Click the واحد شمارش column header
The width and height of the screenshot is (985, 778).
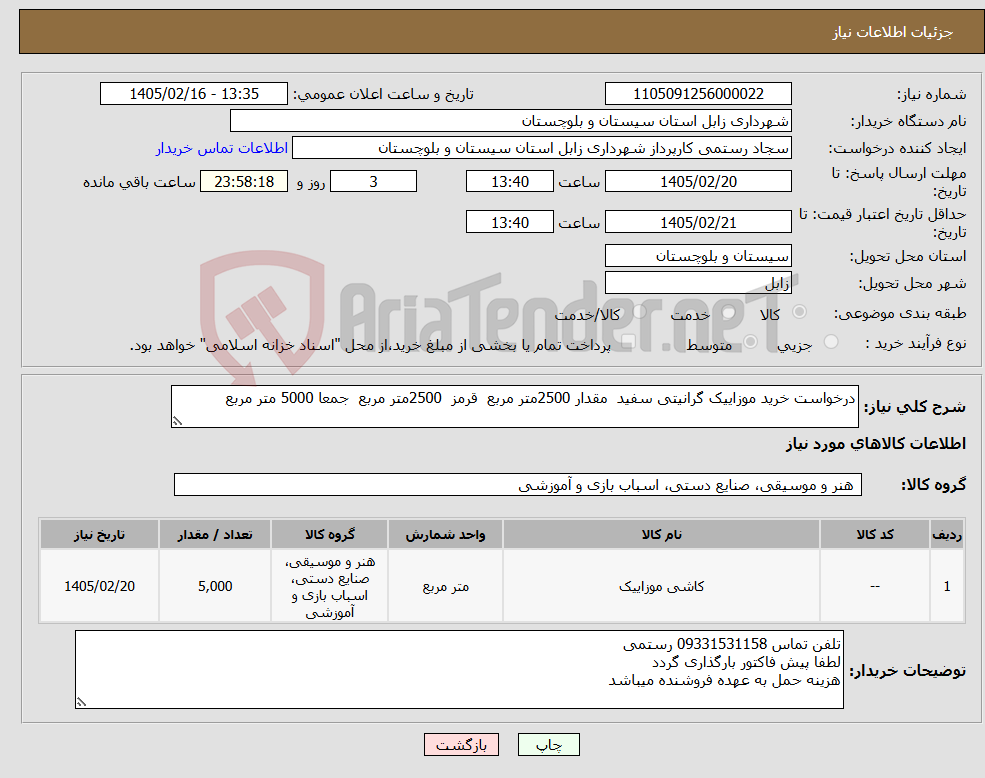point(445,534)
